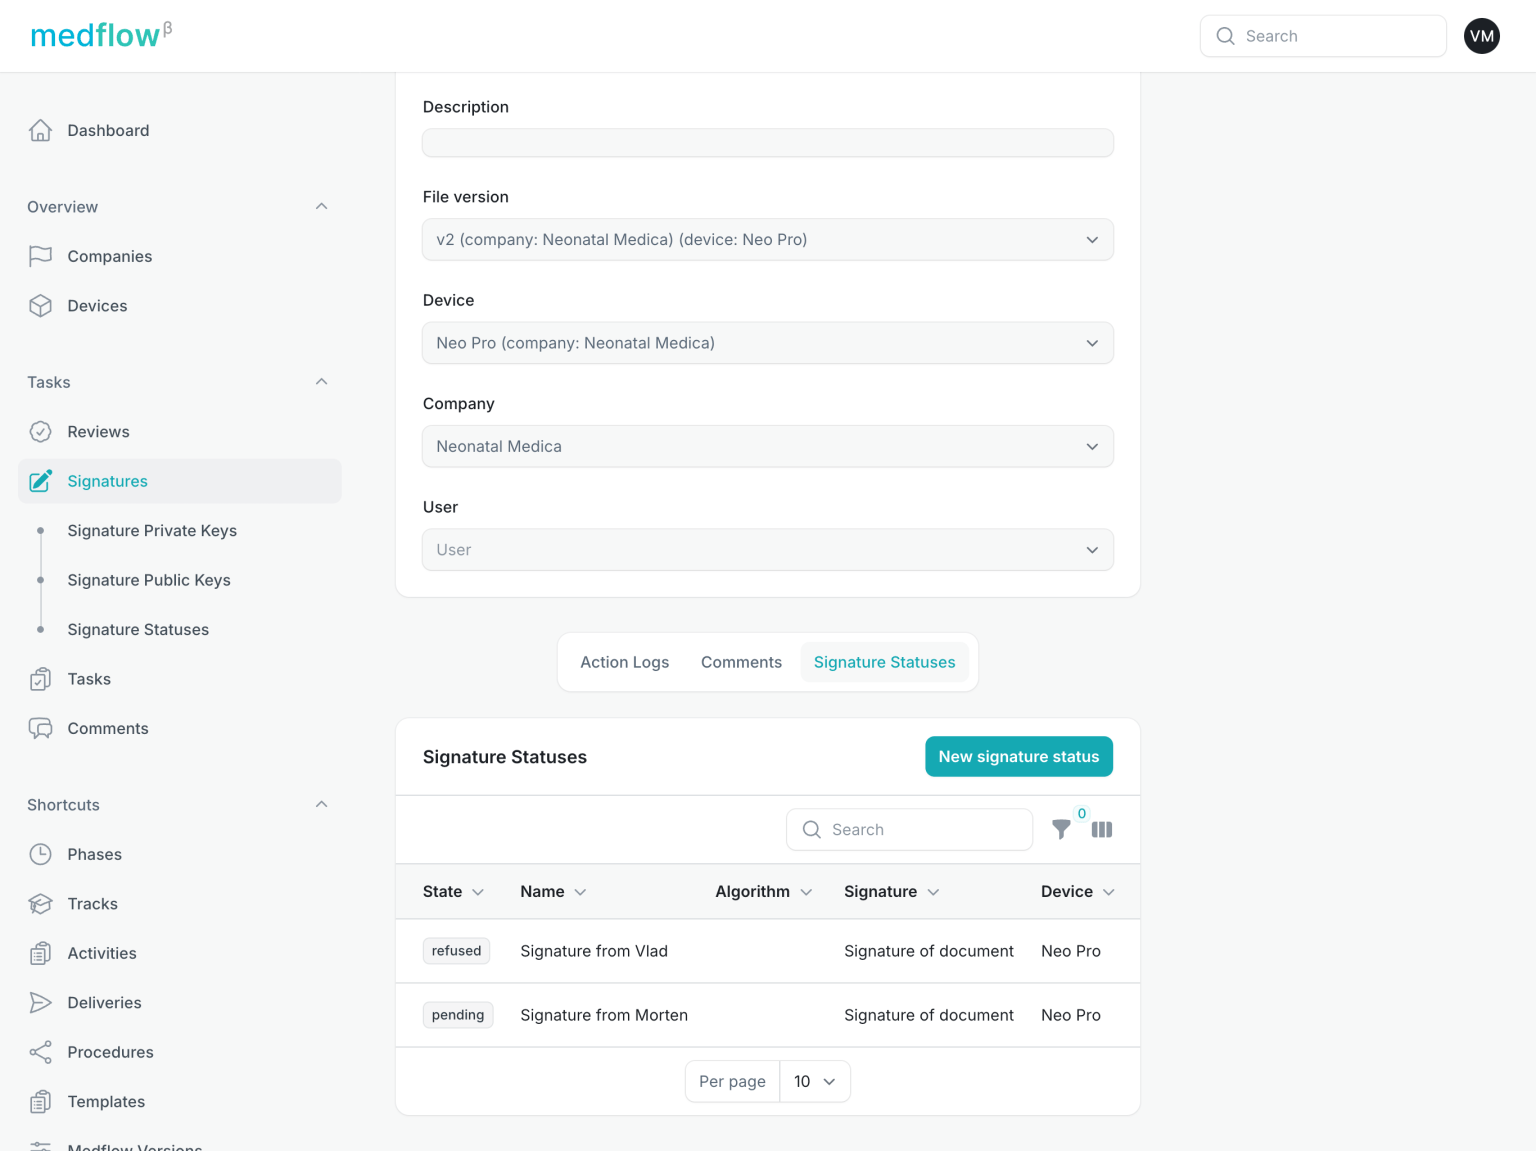Select the Companies flag icon
Screen dimensions: 1536x1151
click(x=40, y=256)
